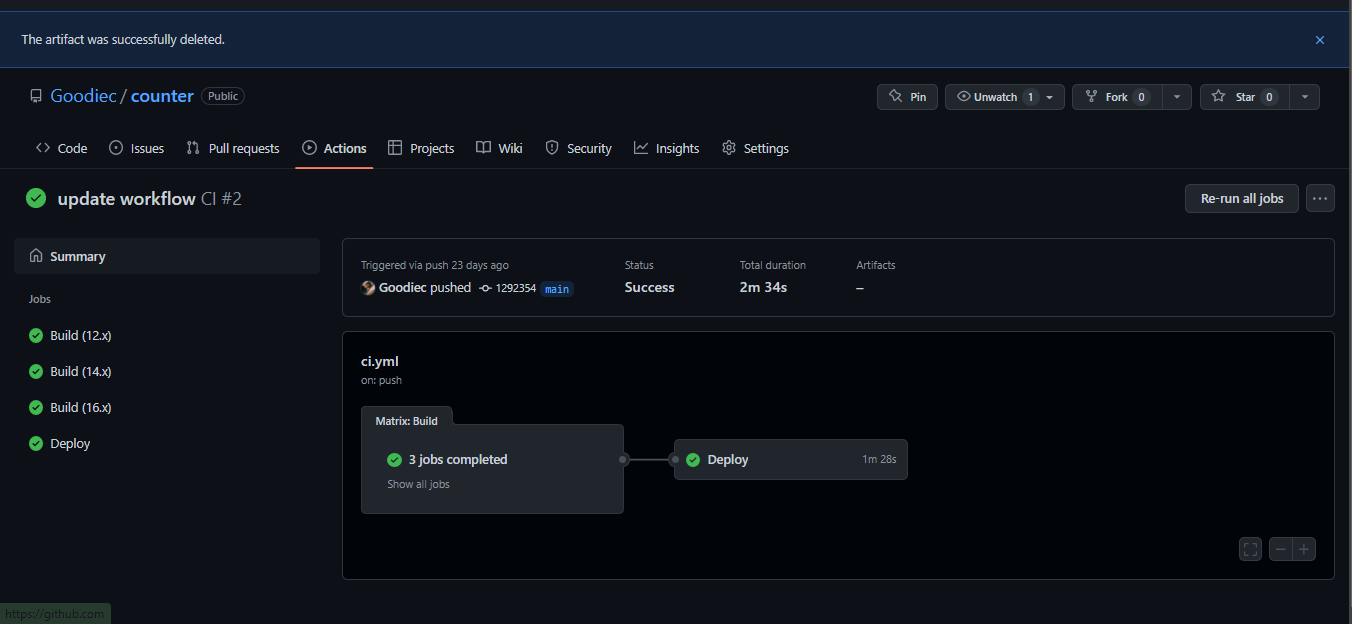This screenshot has height=624, width=1352.
Task: Open the star lists dropdown arrow
Action: click(1304, 97)
